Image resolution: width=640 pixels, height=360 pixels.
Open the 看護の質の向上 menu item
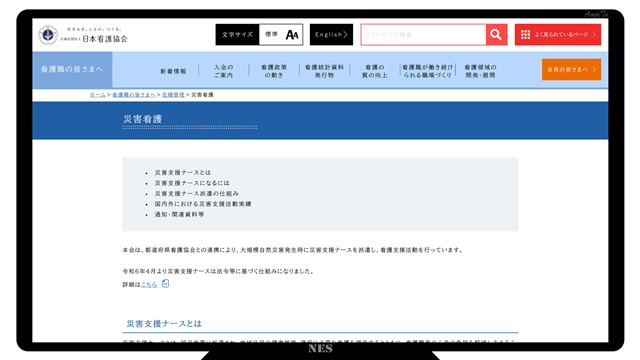(x=375, y=71)
